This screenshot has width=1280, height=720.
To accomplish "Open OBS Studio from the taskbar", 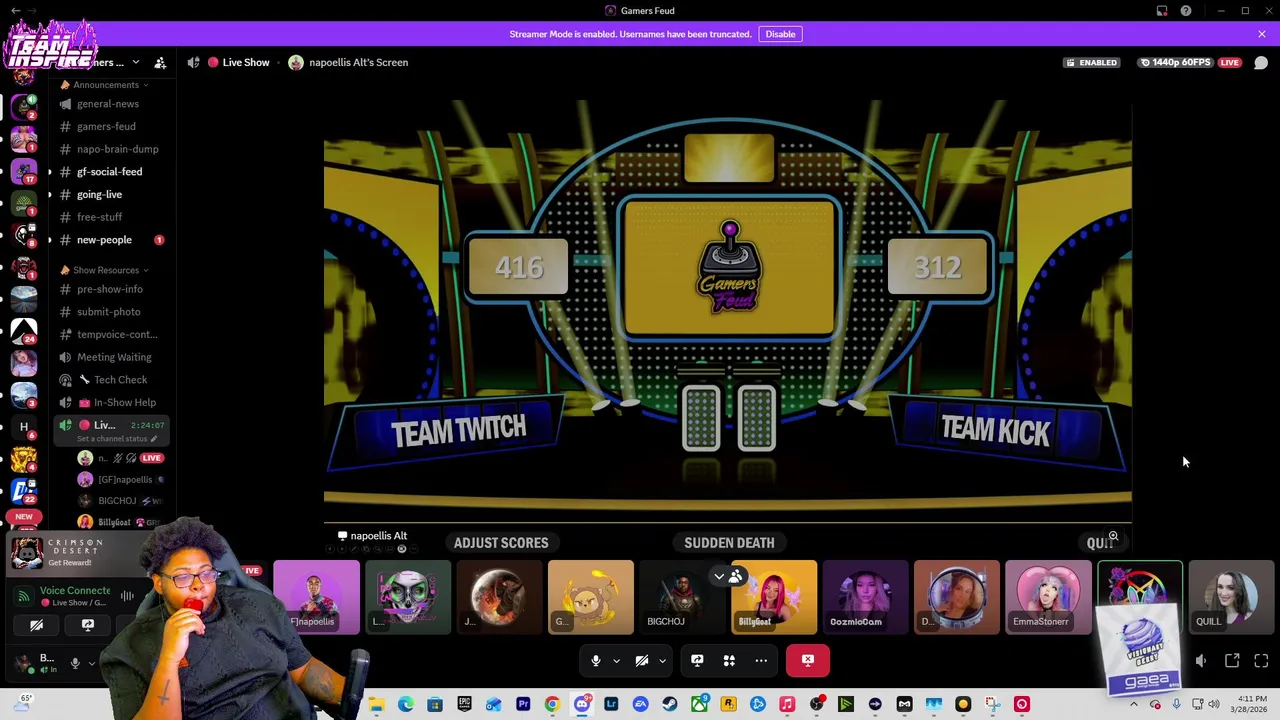I will 817,705.
